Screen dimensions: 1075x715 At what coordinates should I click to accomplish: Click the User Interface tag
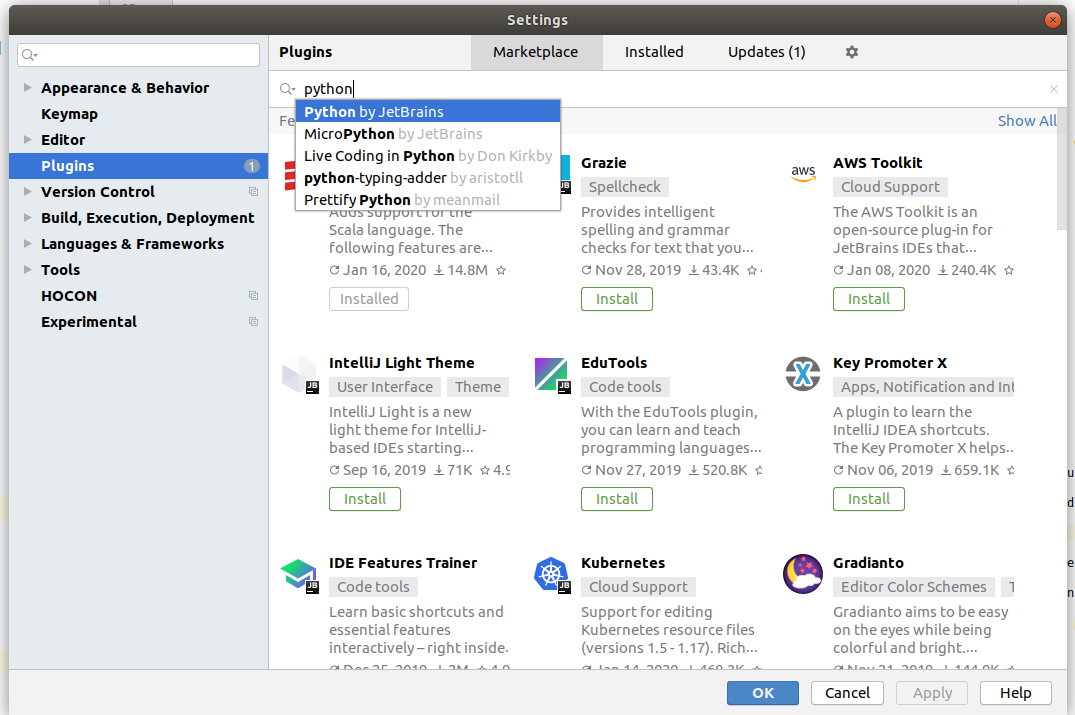click(385, 387)
